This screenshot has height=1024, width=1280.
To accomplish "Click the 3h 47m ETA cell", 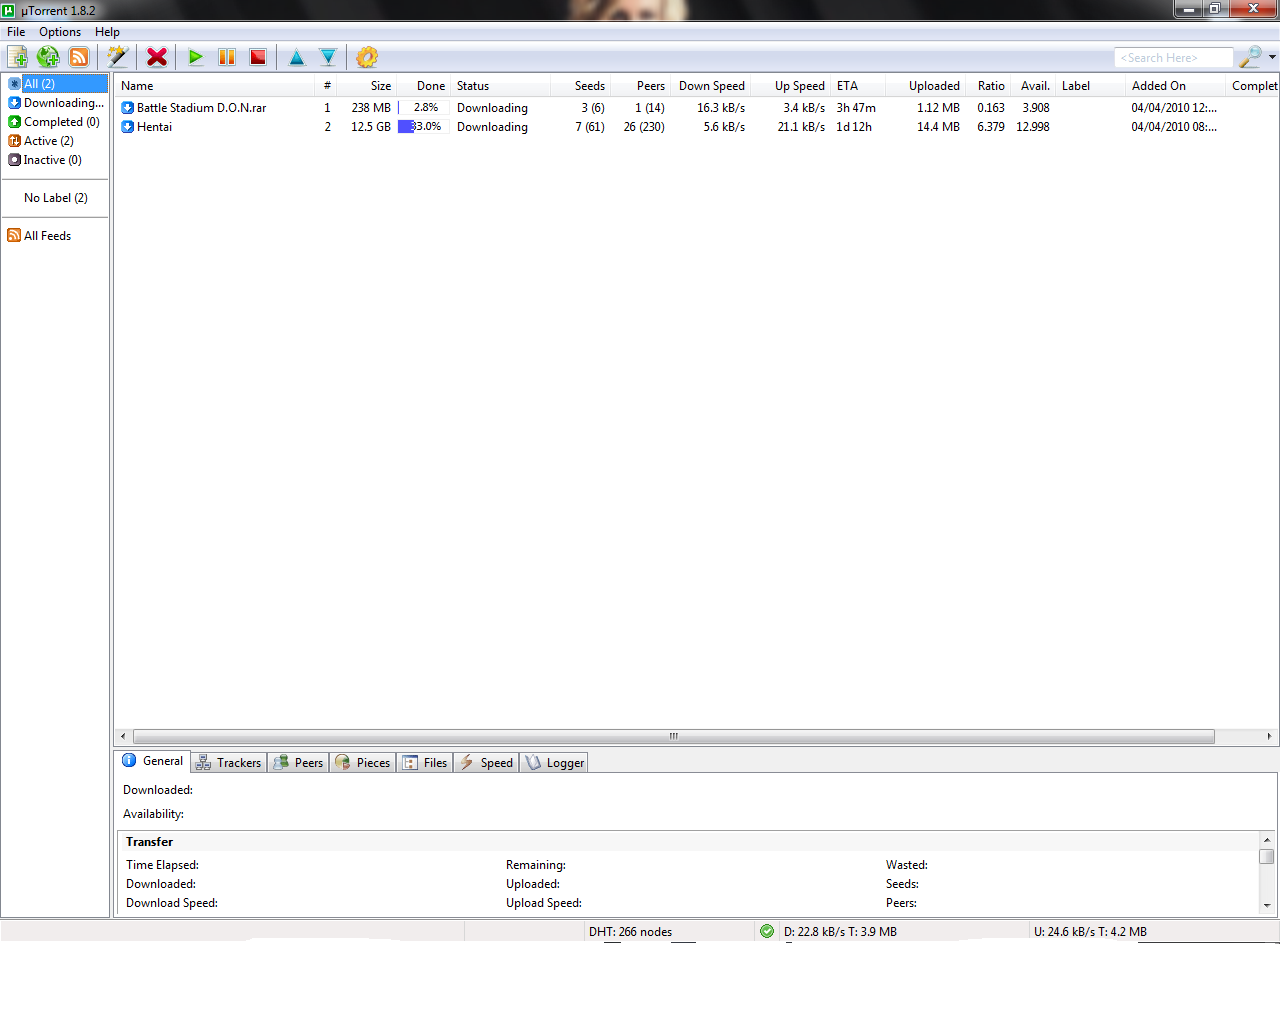I will click(x=856, y=108).
